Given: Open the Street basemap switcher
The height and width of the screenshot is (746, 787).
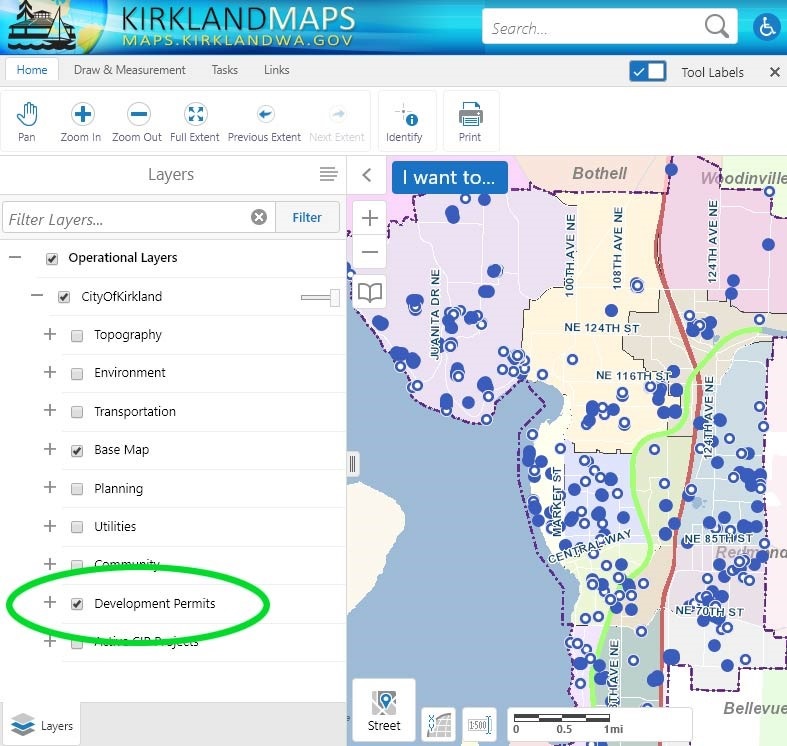Looking at the screenshot, I should pos(384,710).
